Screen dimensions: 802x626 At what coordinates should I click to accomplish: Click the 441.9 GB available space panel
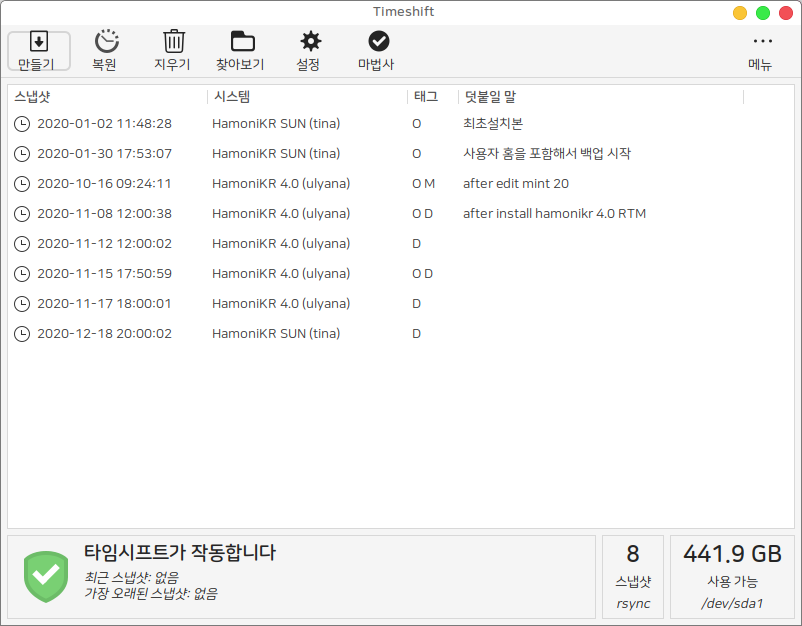pyautogui.click(x=732, y=577)
